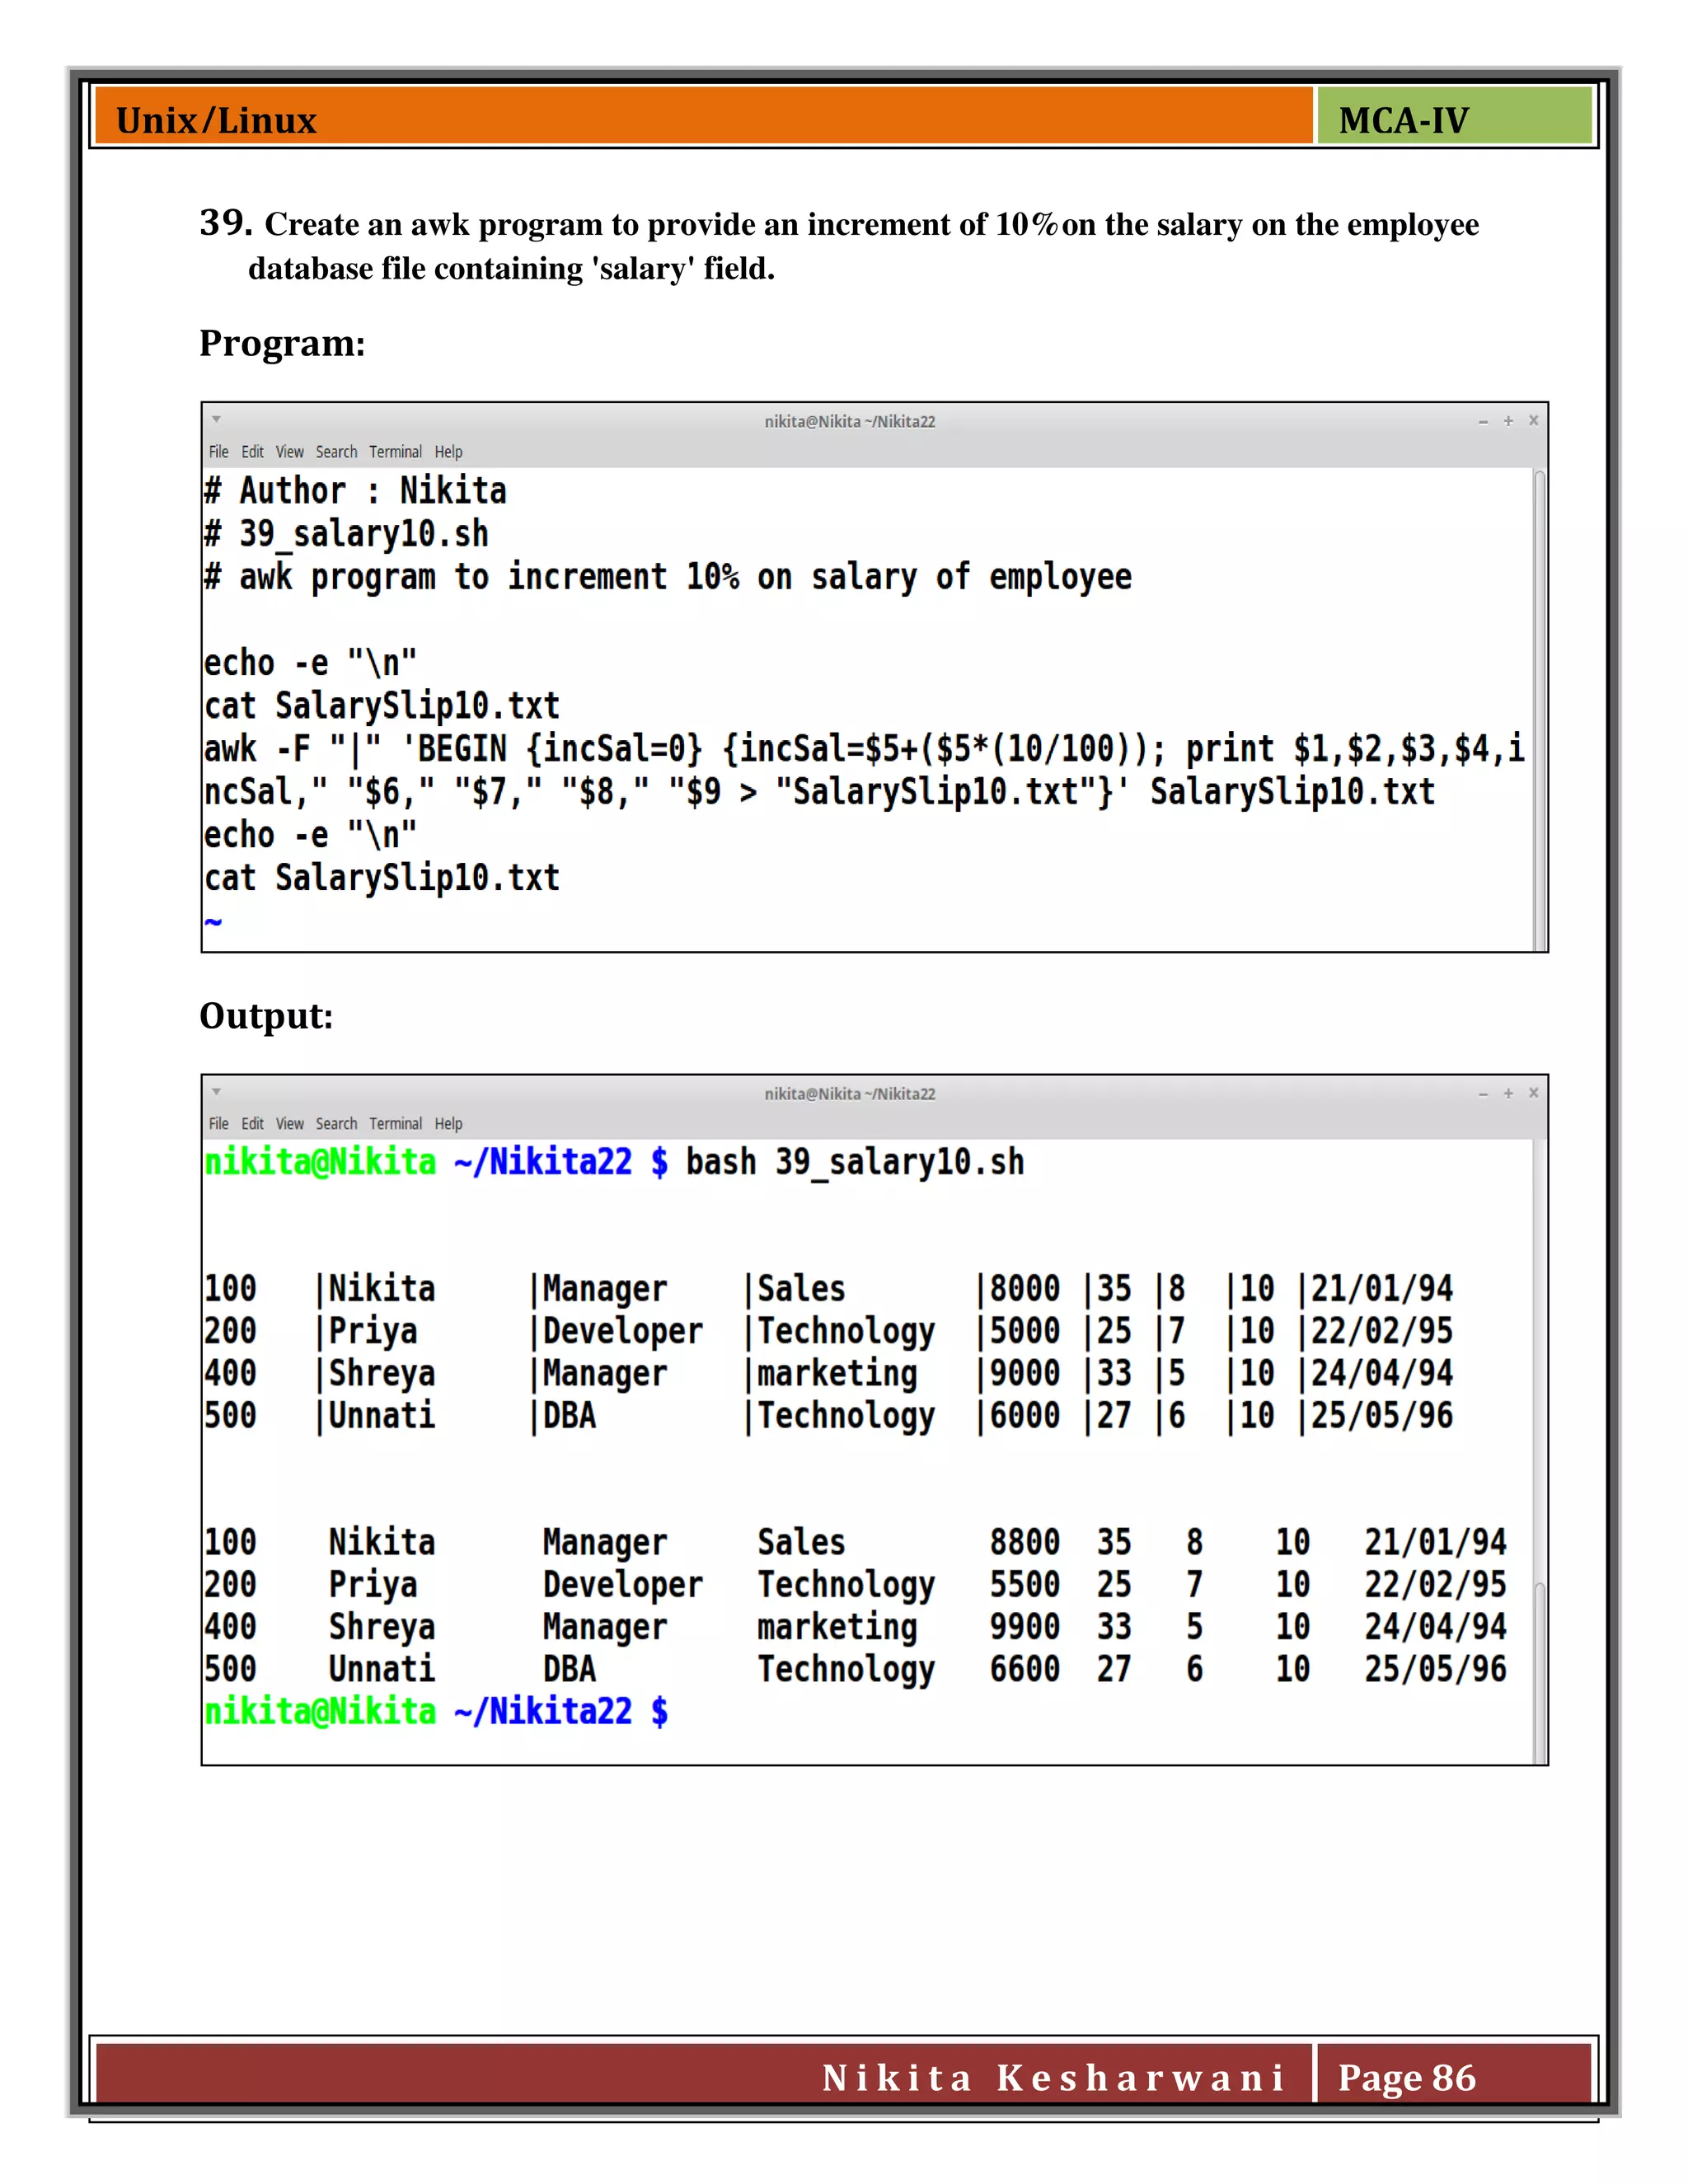Open View menu in Output terminal window
1688x2184 pixels.
pyautogui.click(x=289, y=1124)
